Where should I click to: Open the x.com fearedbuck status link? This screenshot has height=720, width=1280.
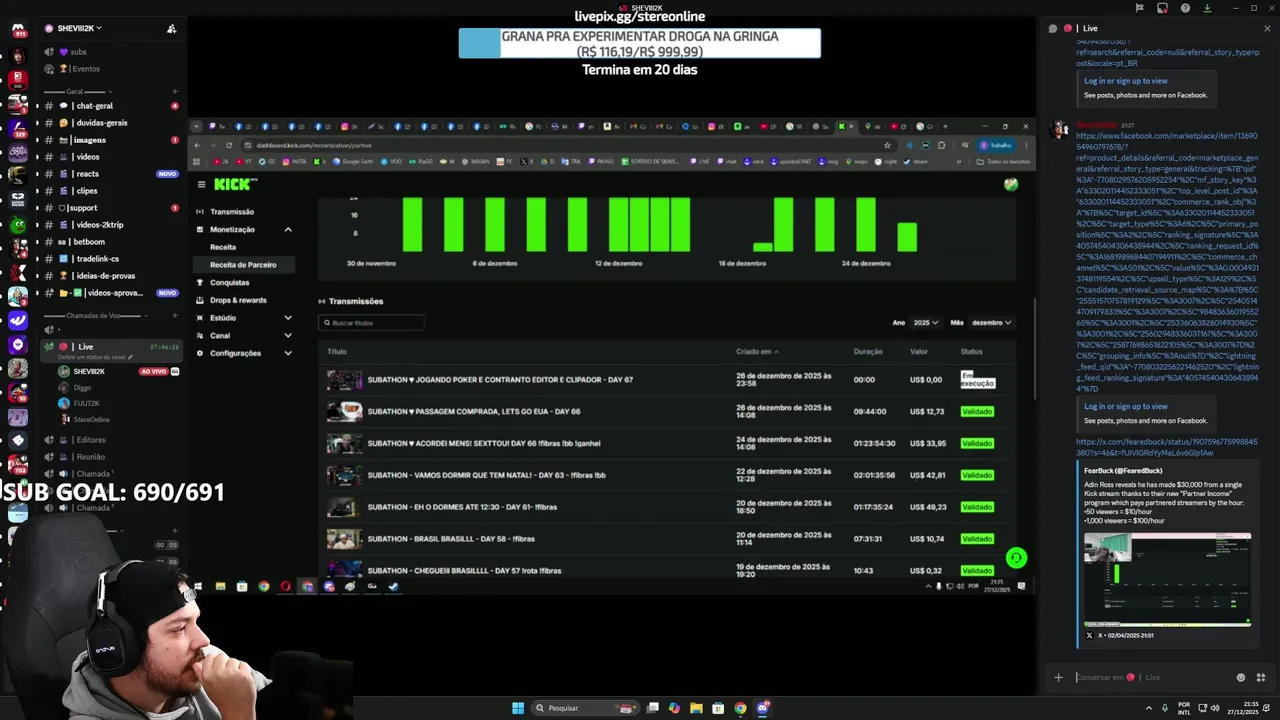tap(1167, 447)
